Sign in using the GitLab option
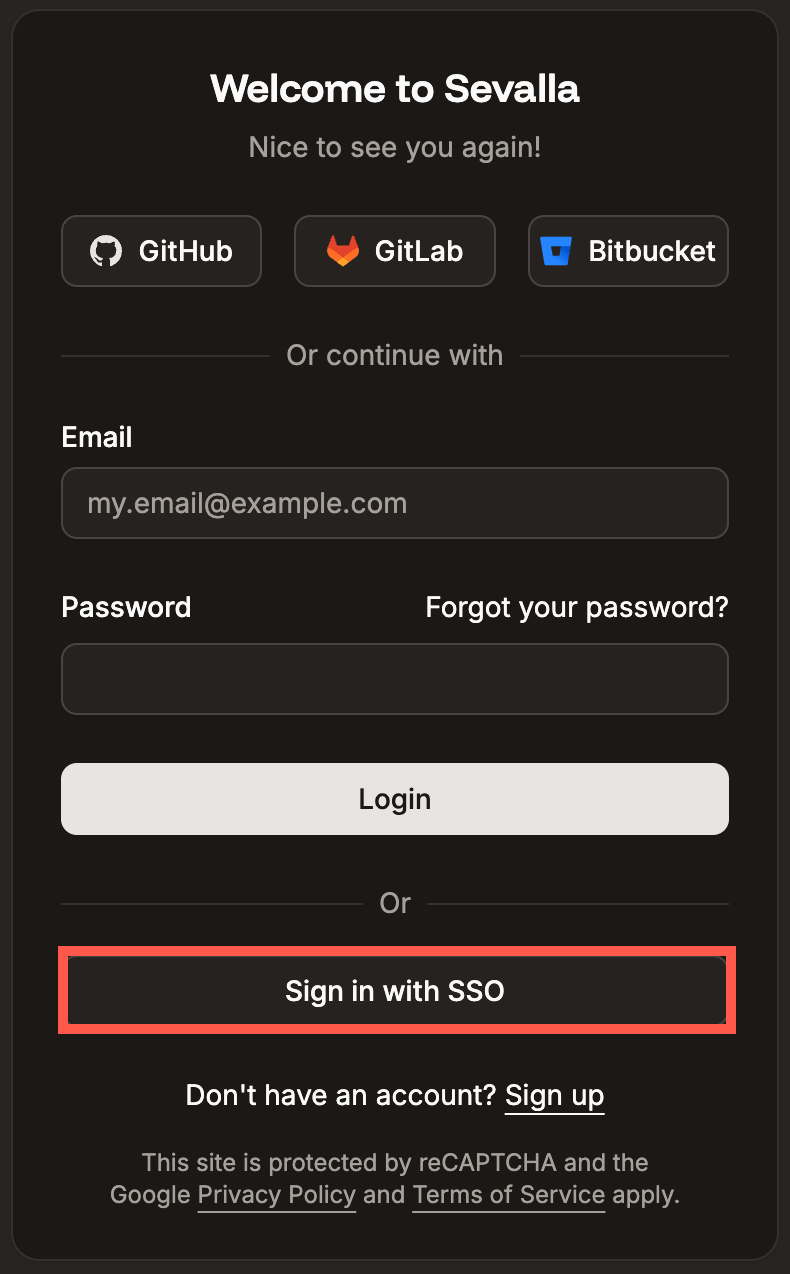This screenshot has width=790, height=1274. point(394,251)
